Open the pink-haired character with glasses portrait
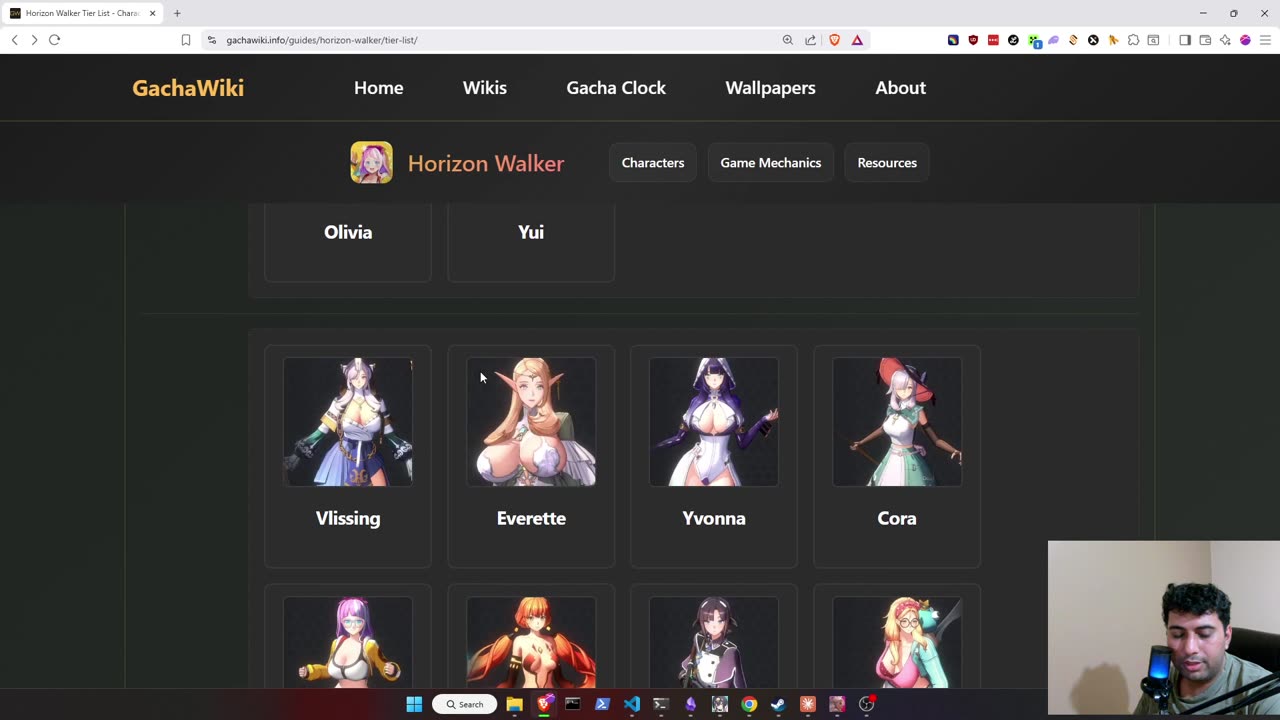This screenshot has height=720, width=1280. (348, 643)
